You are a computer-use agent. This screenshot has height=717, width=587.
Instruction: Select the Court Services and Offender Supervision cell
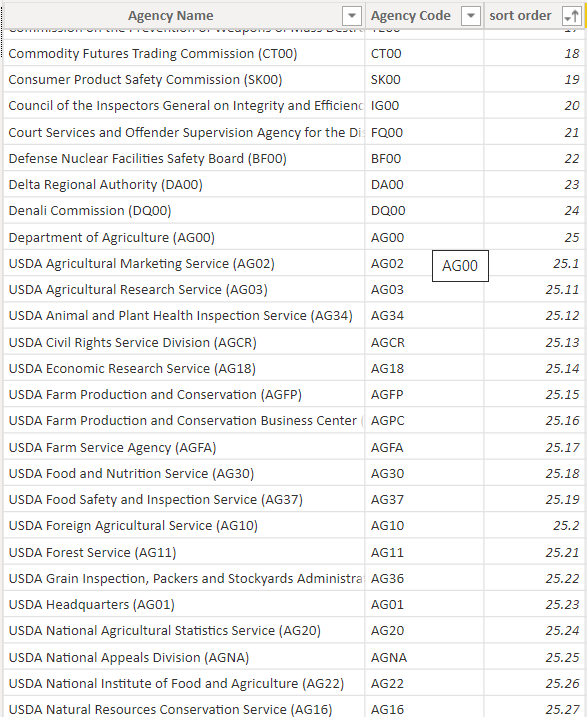coord(184,133)
